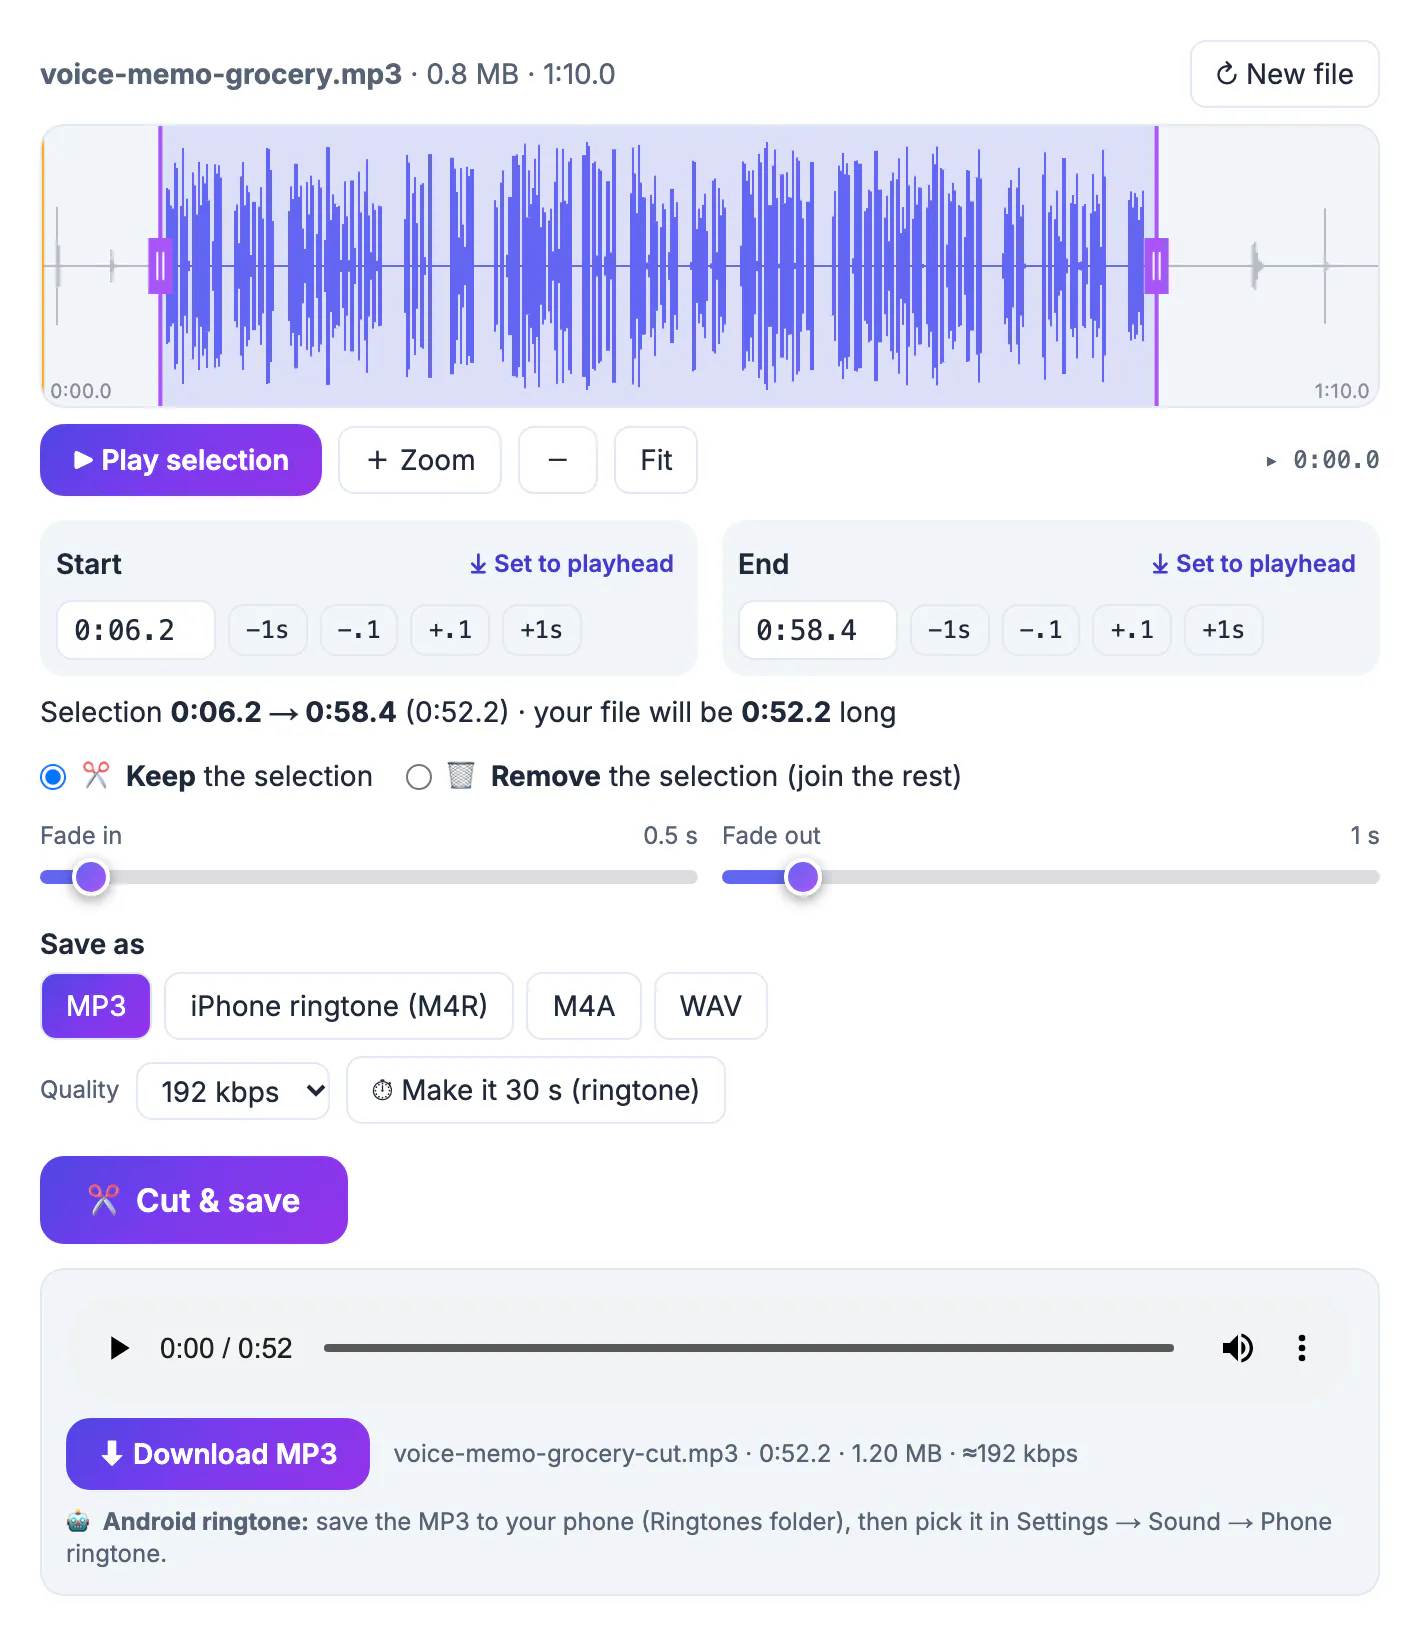The image size is (1420, 1636).
Task: Focus the Start time field 0:06.2
Action: 136,630
